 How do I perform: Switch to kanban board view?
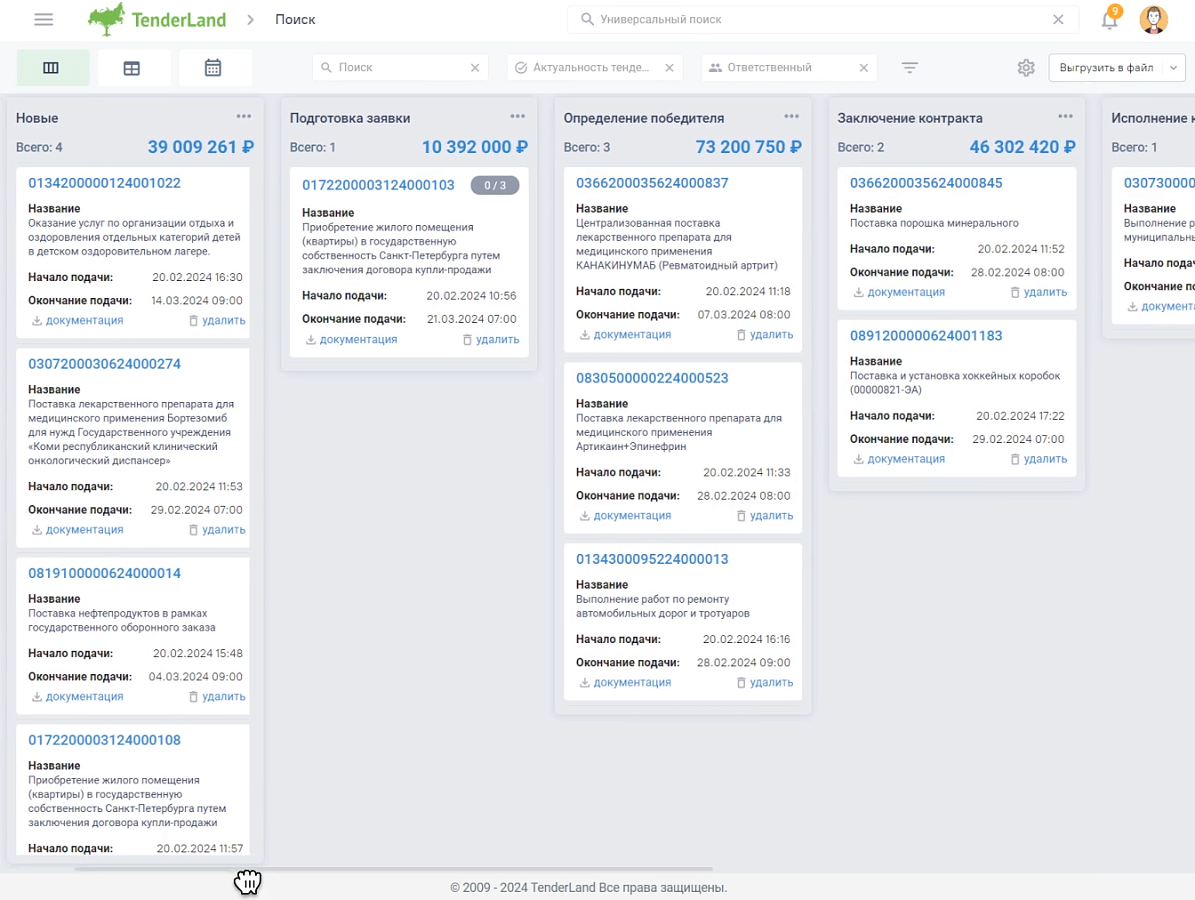pyautogui.click(x=53, y=68)
